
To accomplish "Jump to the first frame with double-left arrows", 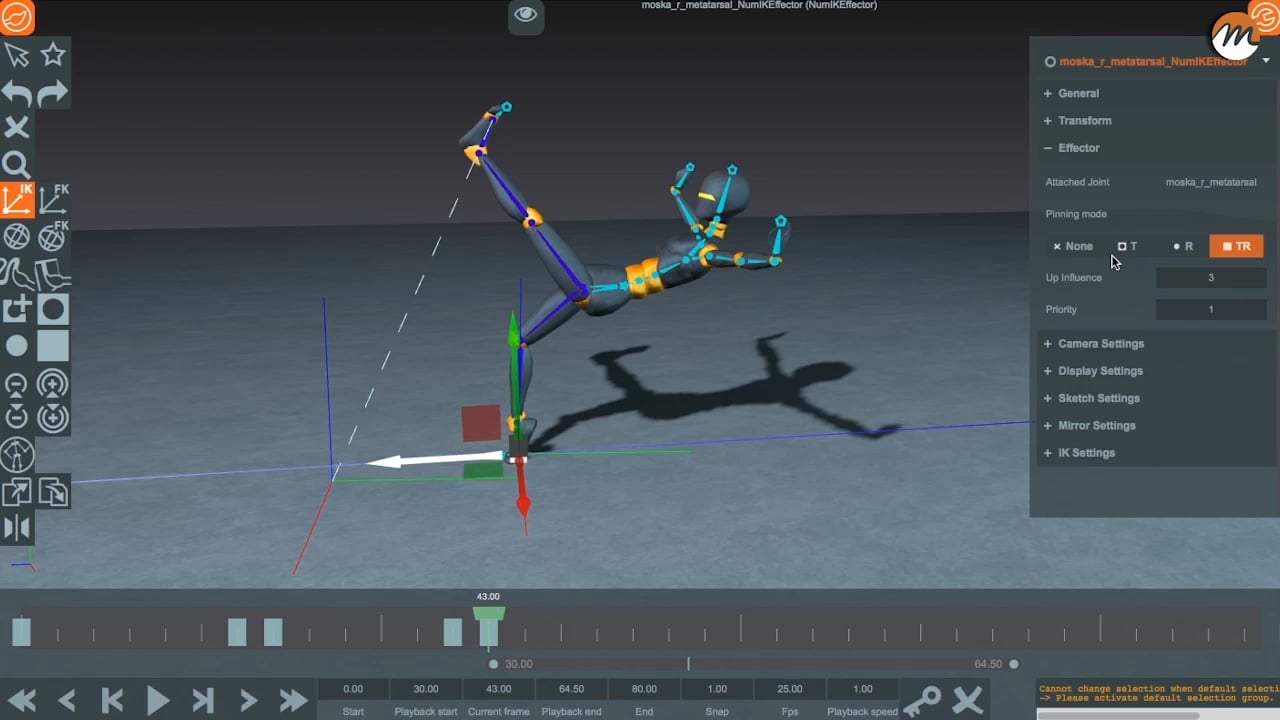I will tap(22, 700).
